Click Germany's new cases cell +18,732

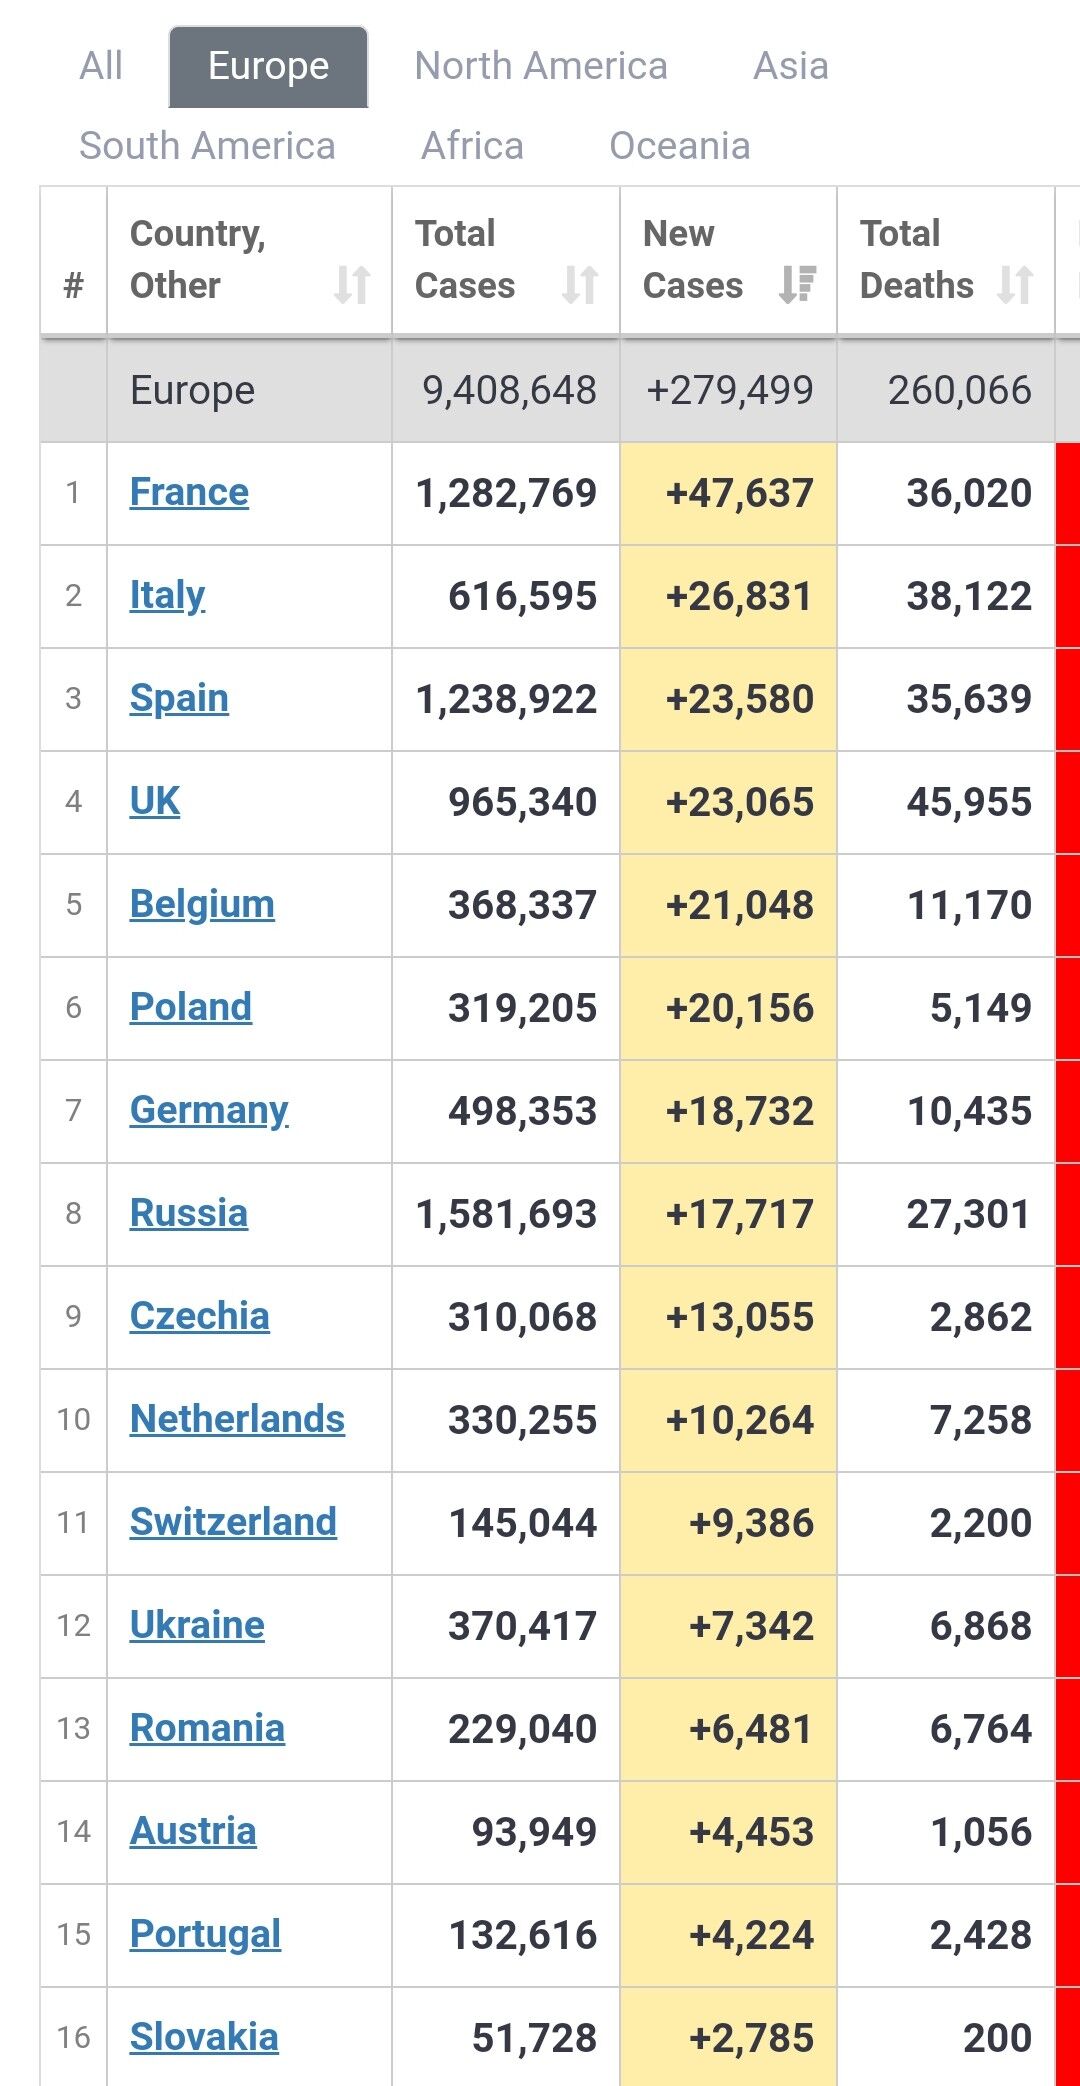[x=728, y=1111]
